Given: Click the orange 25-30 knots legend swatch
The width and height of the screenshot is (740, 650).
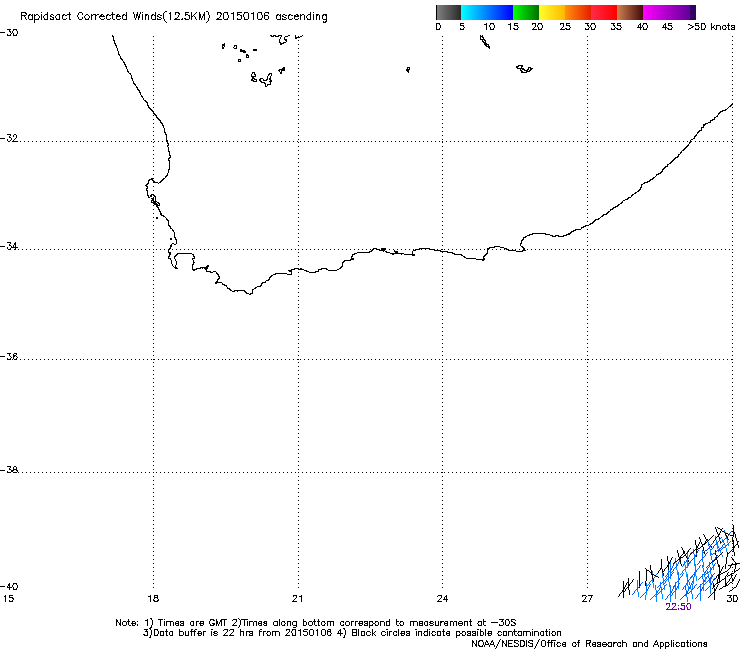Looking at the screenshot, I should (x=578, y=12).
